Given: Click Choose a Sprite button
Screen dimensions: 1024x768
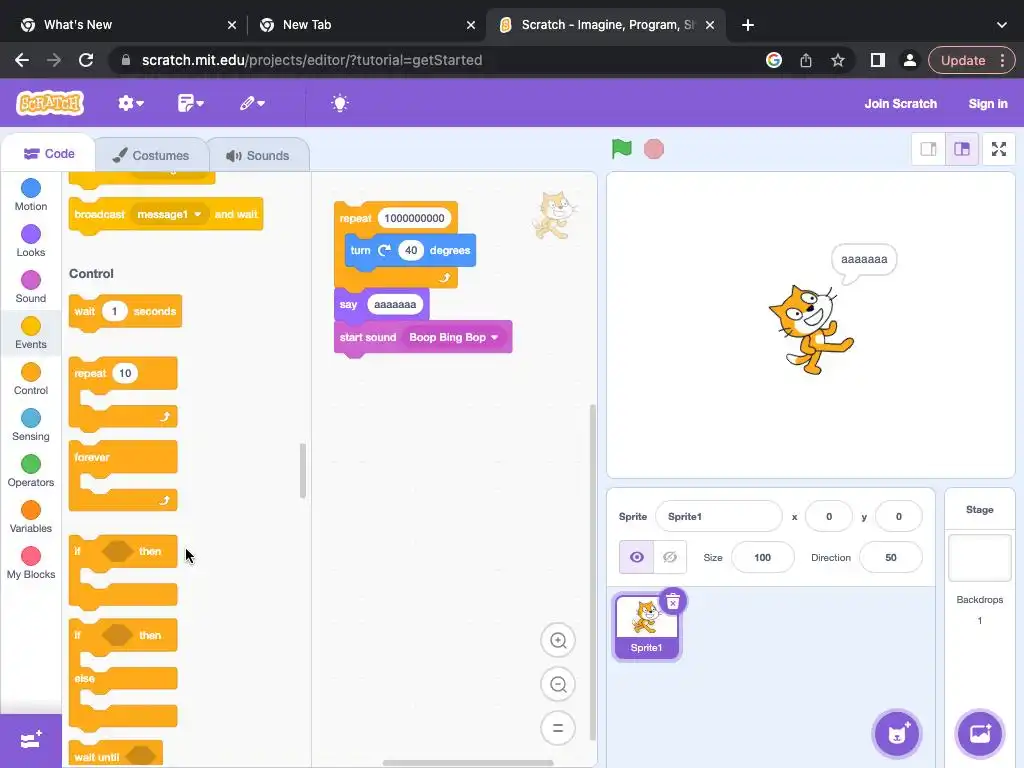Looking at the screenshot, I should click(x=897, y=733).
